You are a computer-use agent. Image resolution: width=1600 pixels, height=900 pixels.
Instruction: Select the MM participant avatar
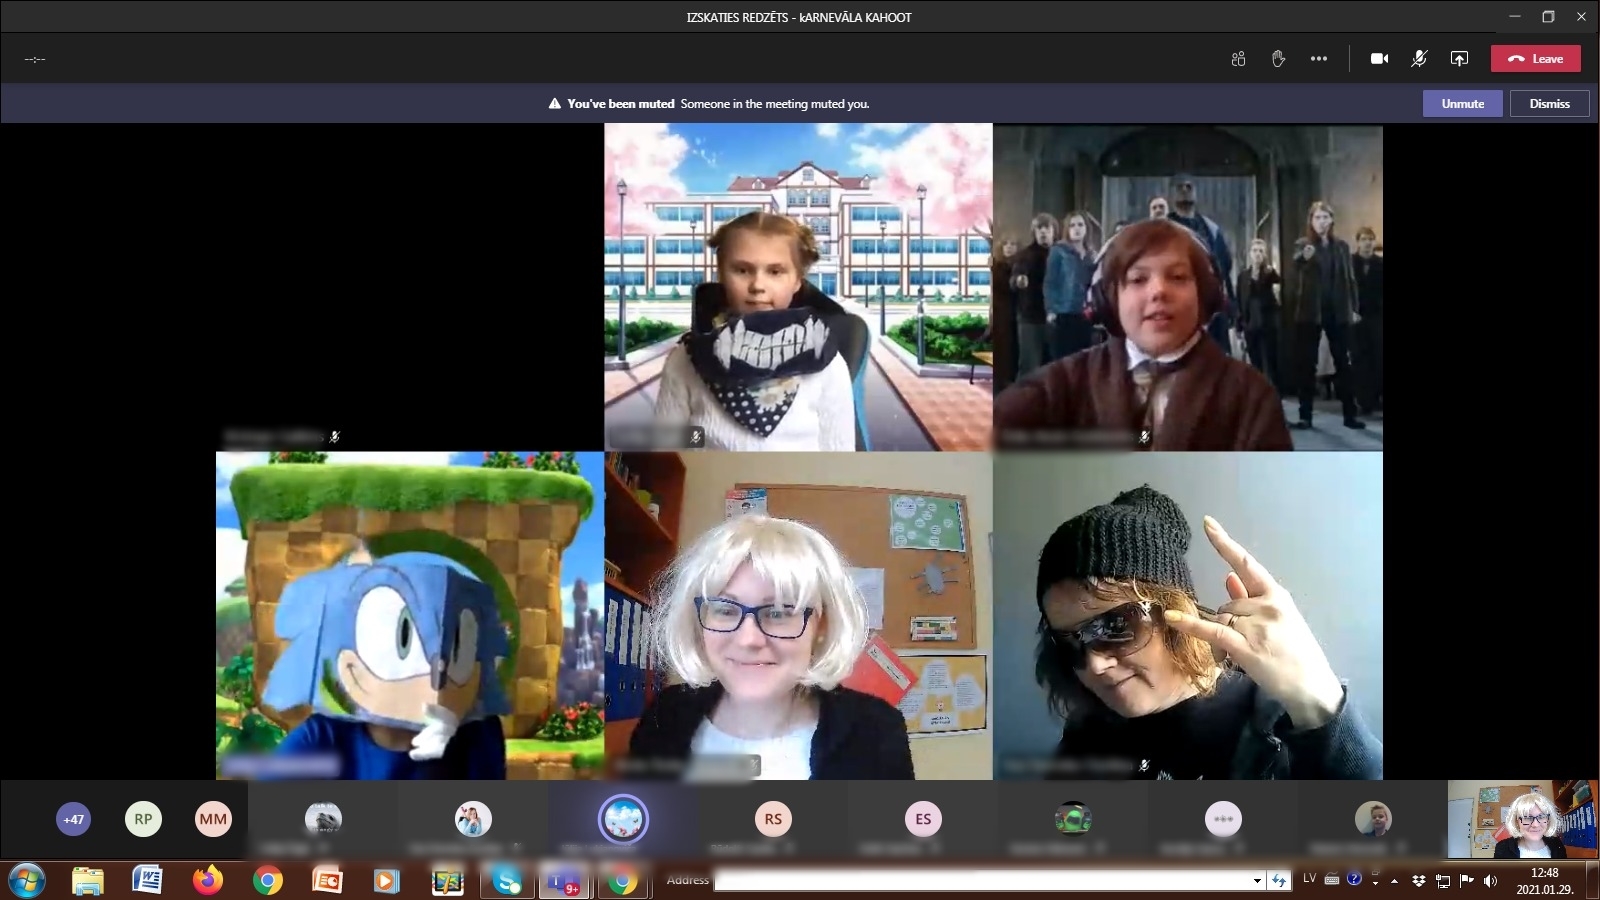pos(213,819)
